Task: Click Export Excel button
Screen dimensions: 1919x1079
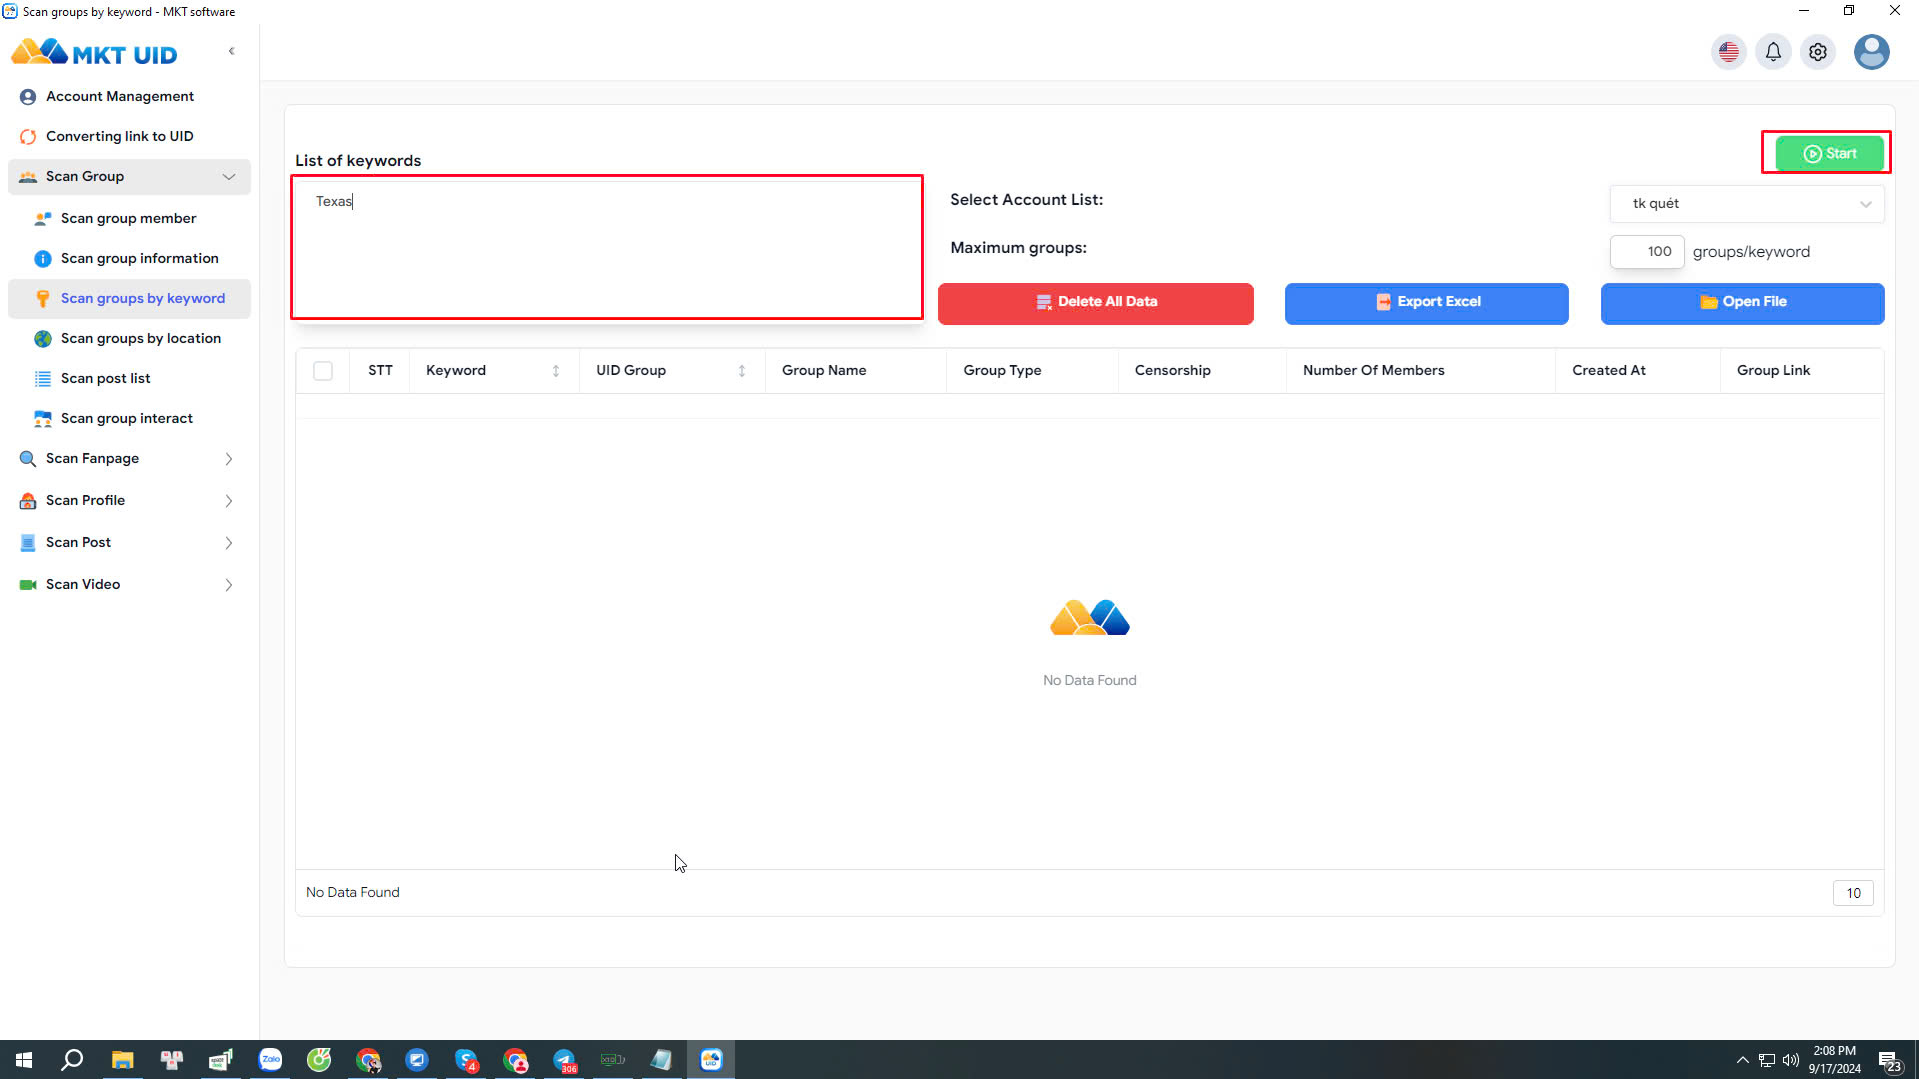Action: coord(1427,303)
